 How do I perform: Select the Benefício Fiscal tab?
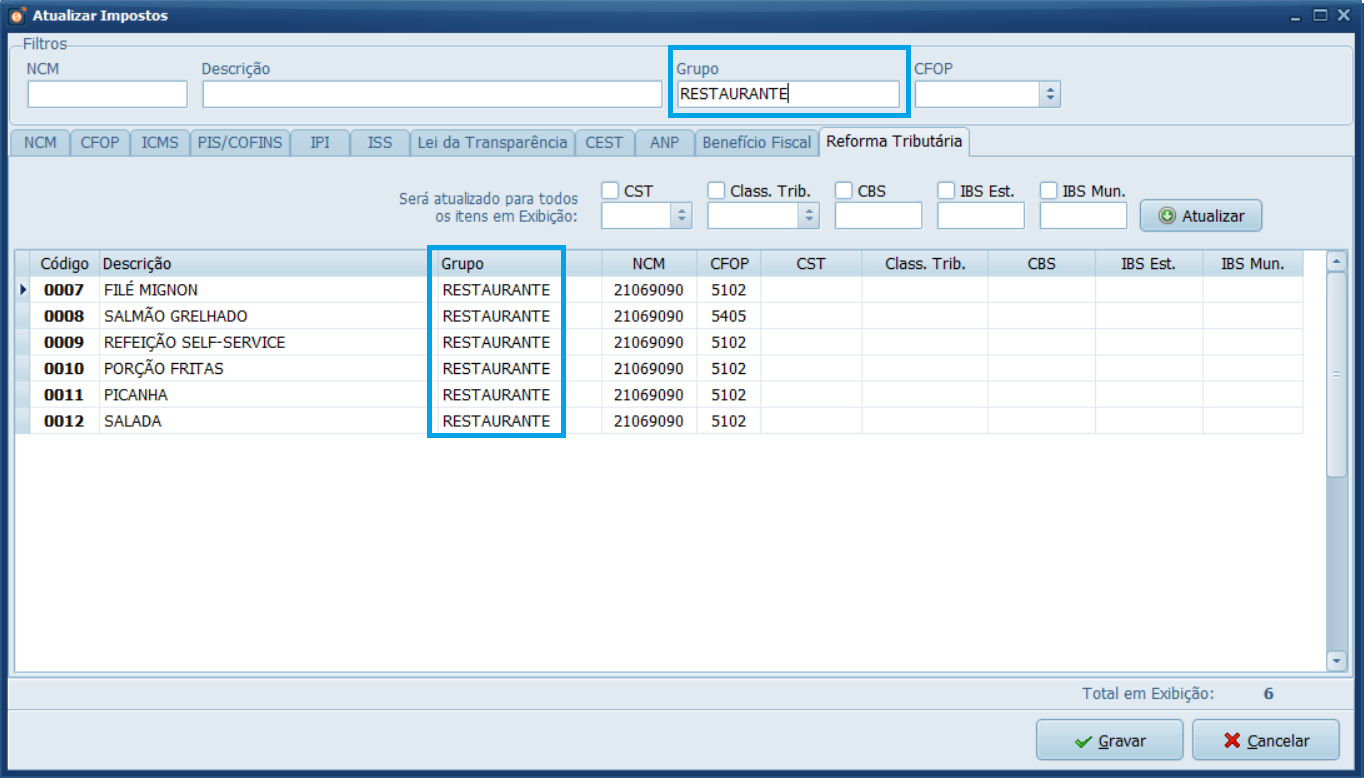coord(756,143)
